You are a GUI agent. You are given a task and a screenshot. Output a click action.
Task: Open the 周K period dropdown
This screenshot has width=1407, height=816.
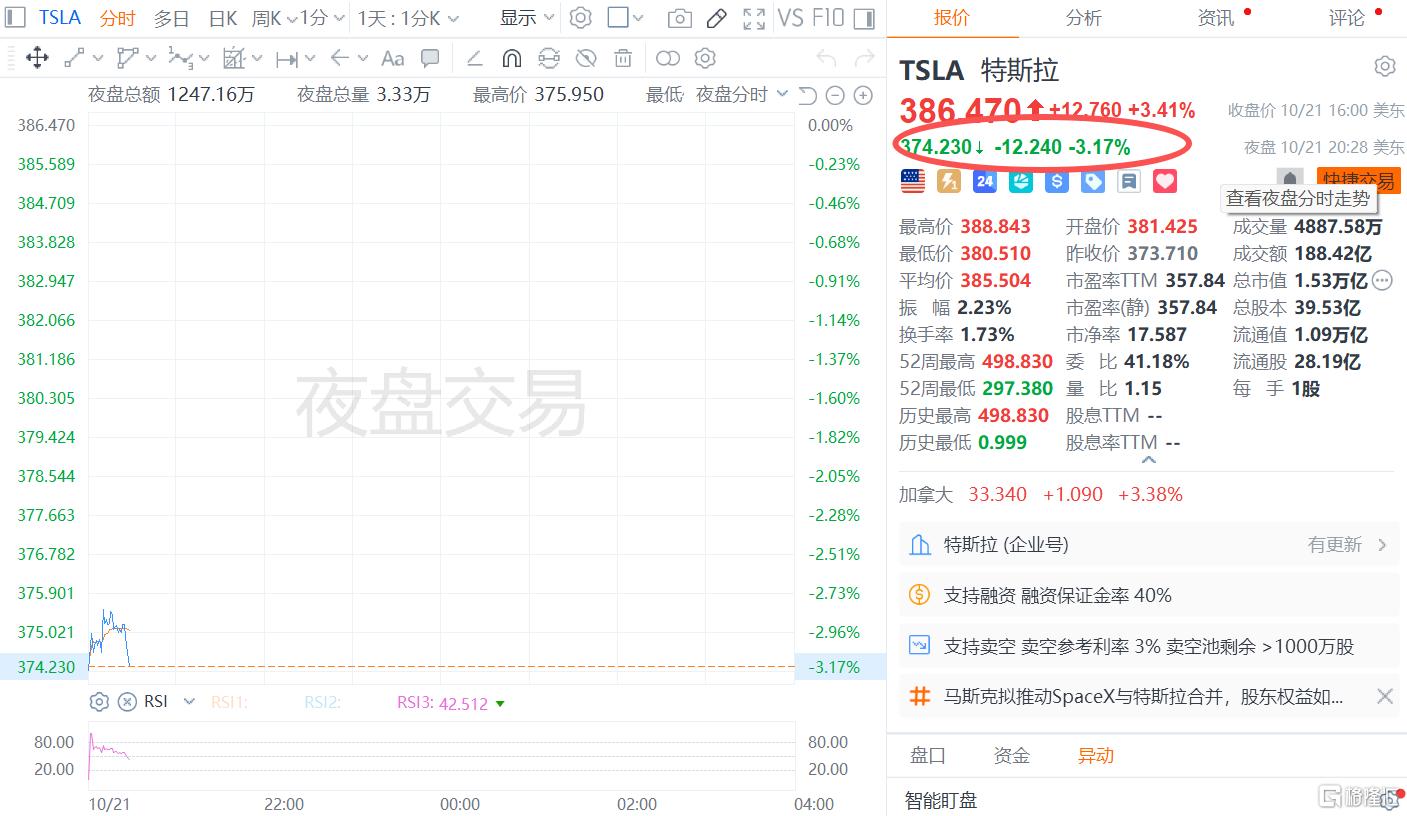coord(272,18)
